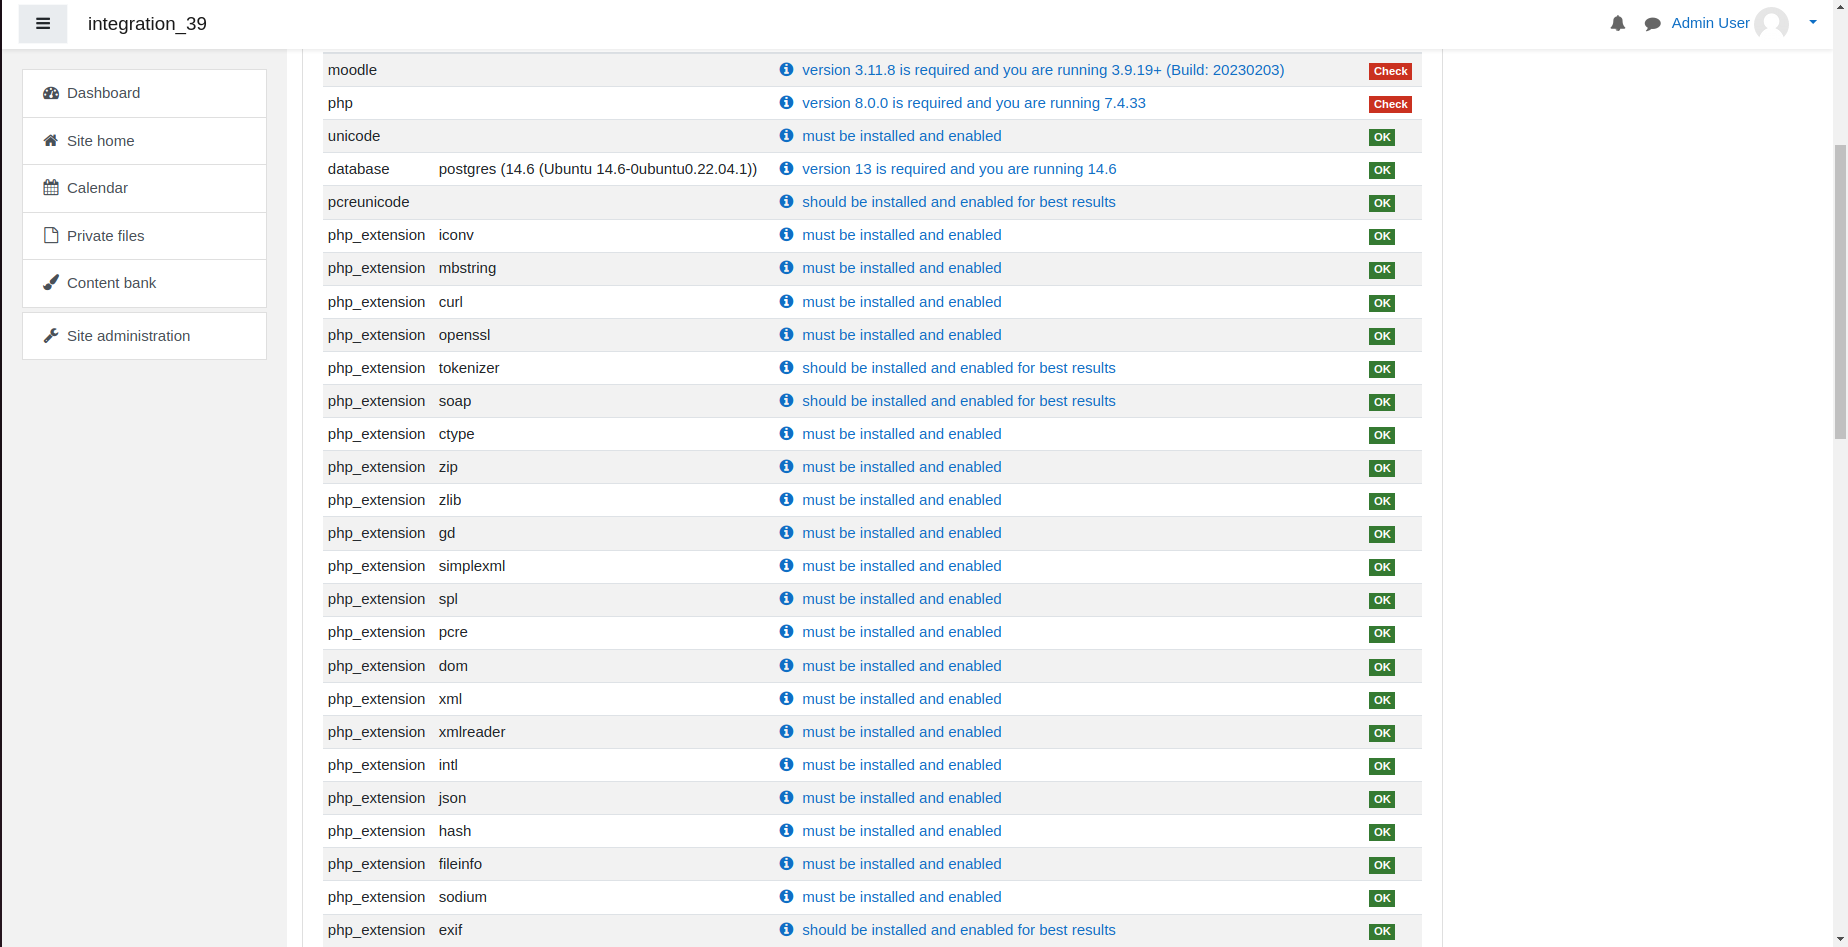Open Admin User profile link
Image resolution: width=1848 pixels, height=947 pixels.
[1710, 23]
